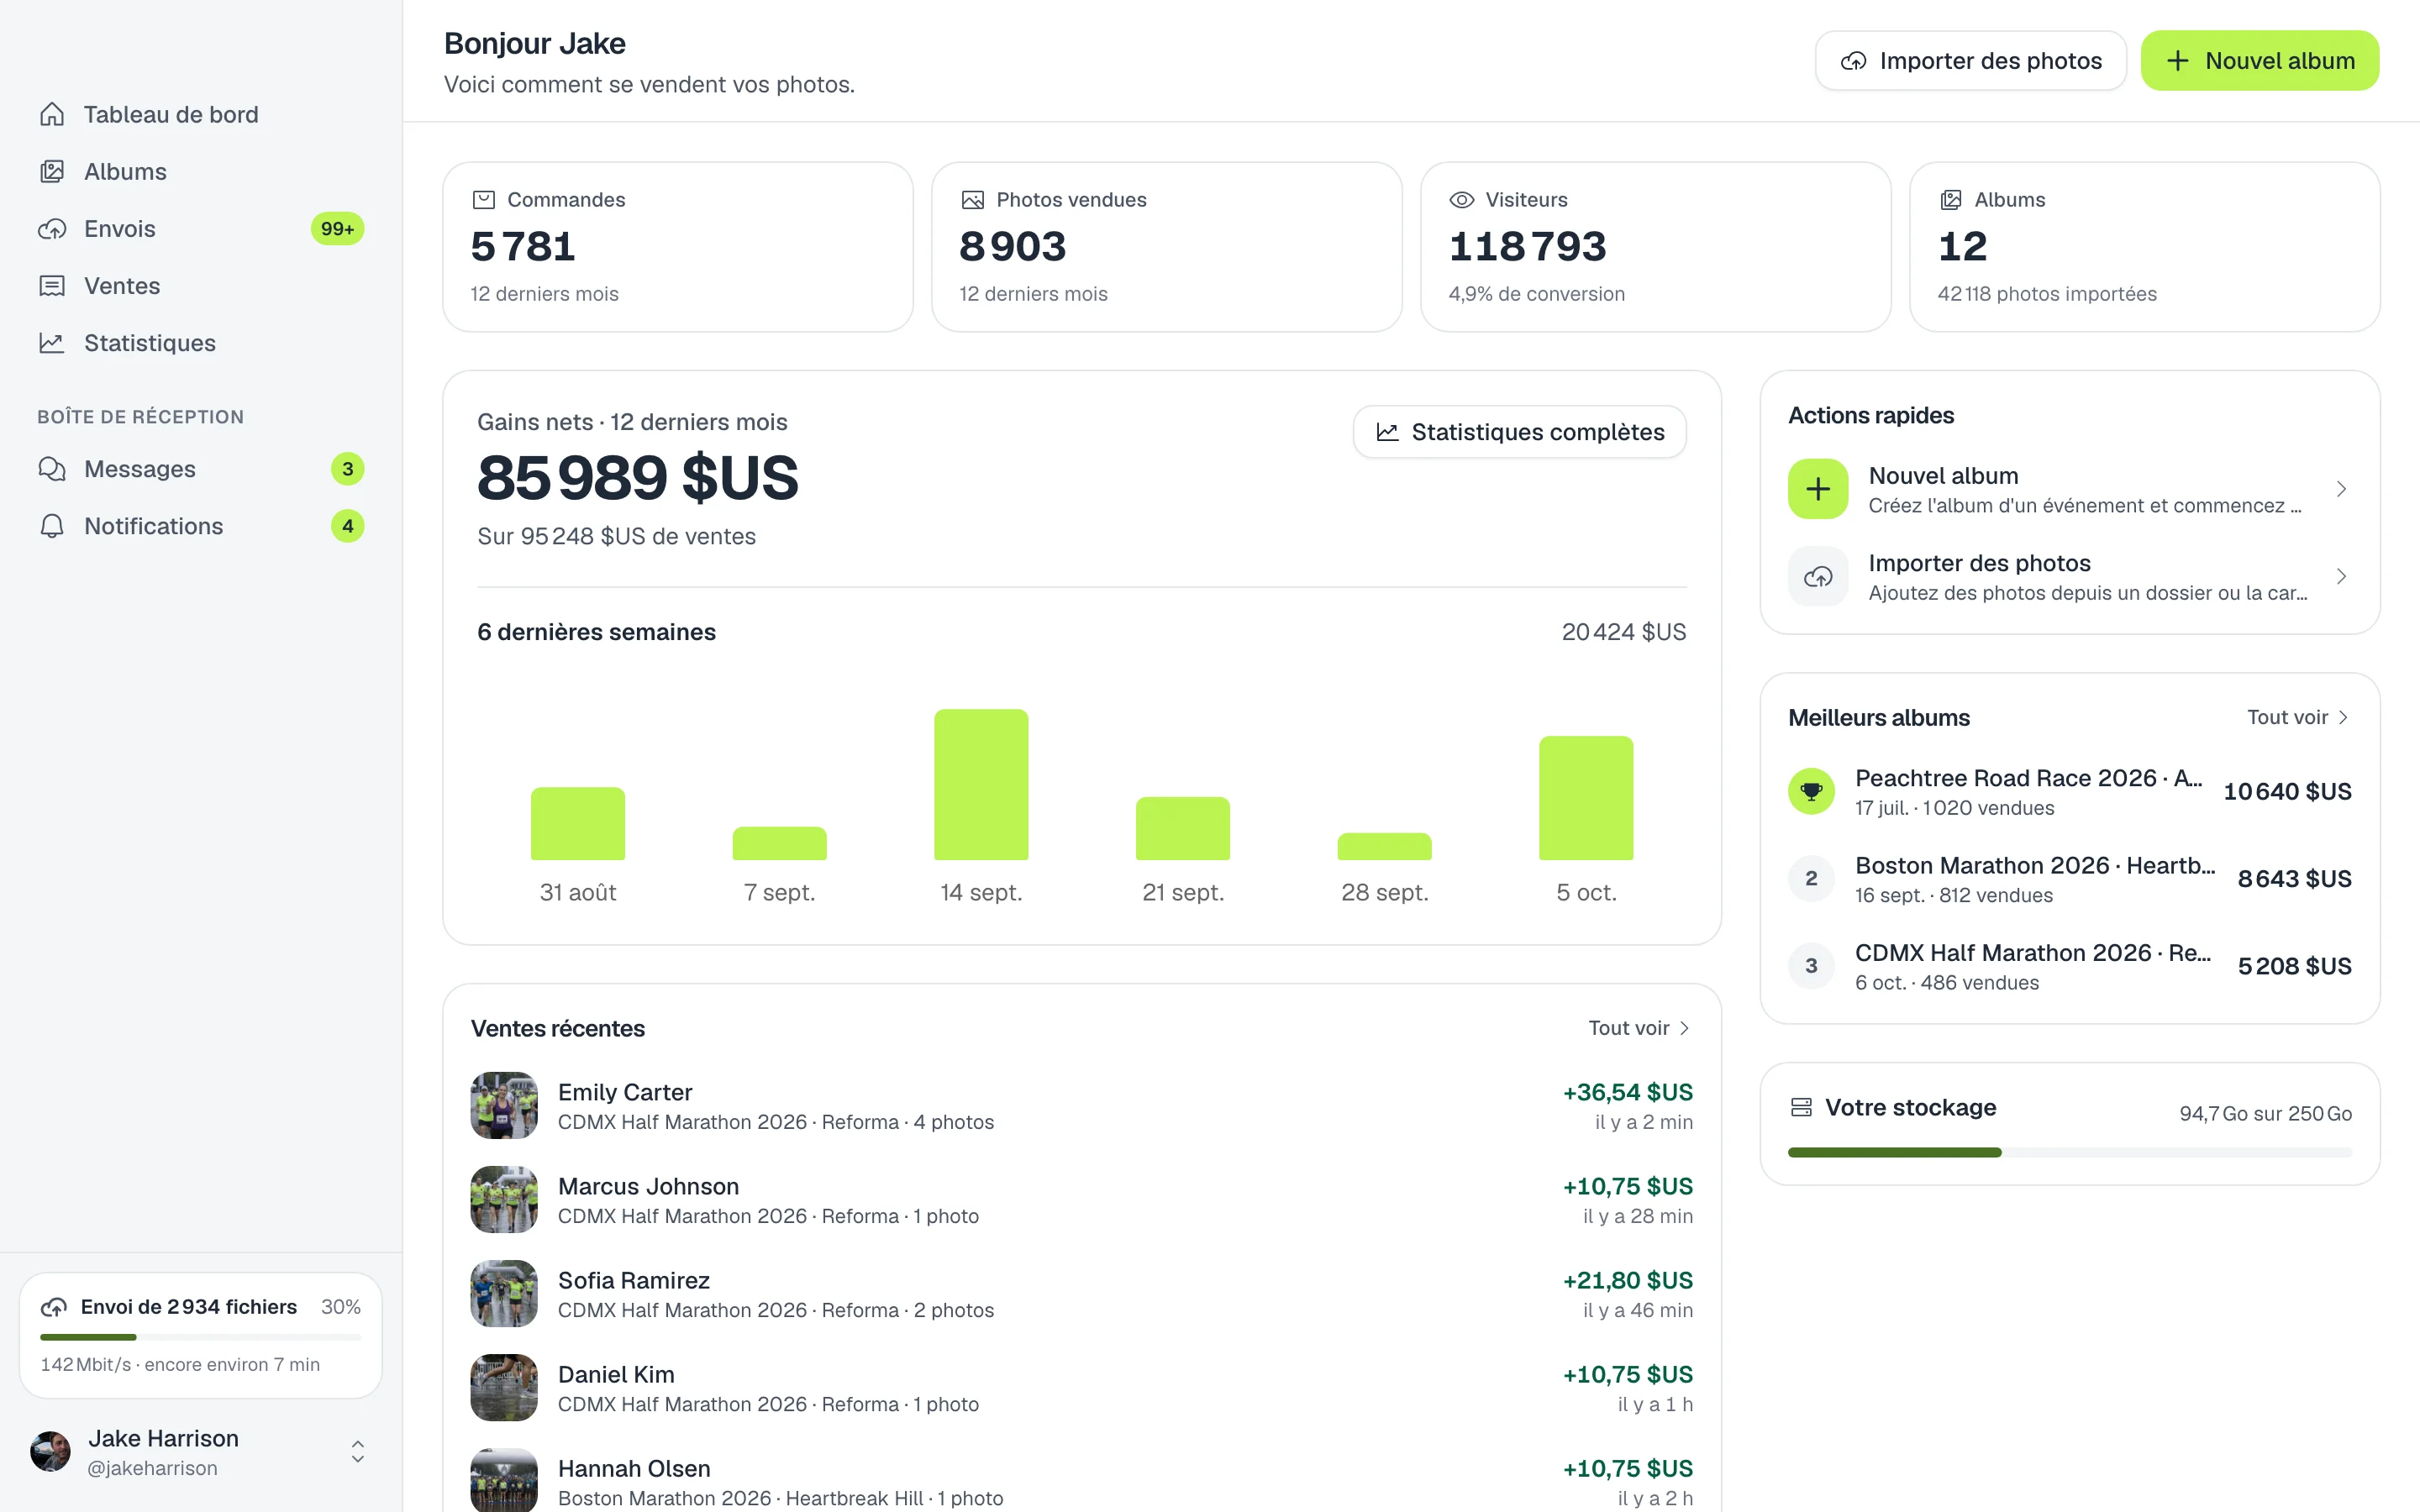Click the Commandes card icon
The image size is (2420, 1512).
click(484, 200)
